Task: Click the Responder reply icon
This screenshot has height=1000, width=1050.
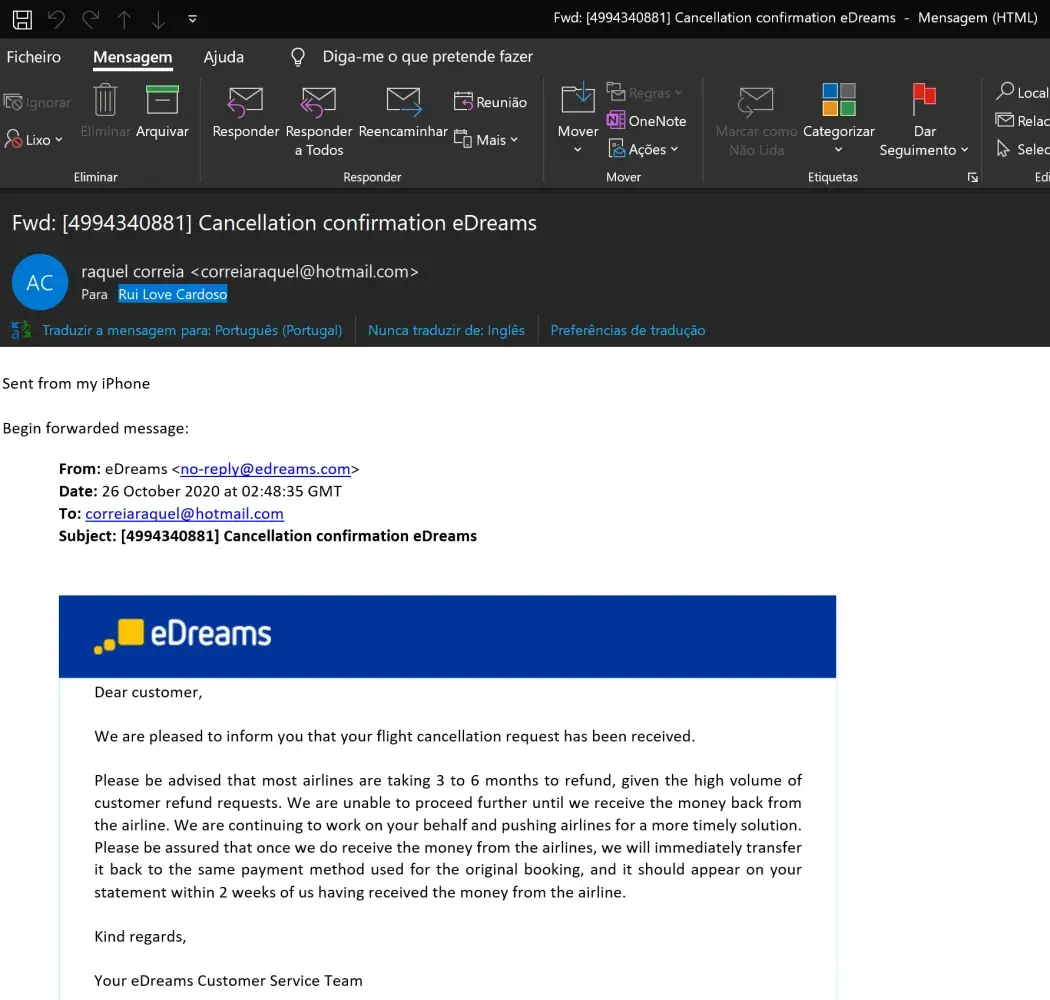Action: (245, 101)
